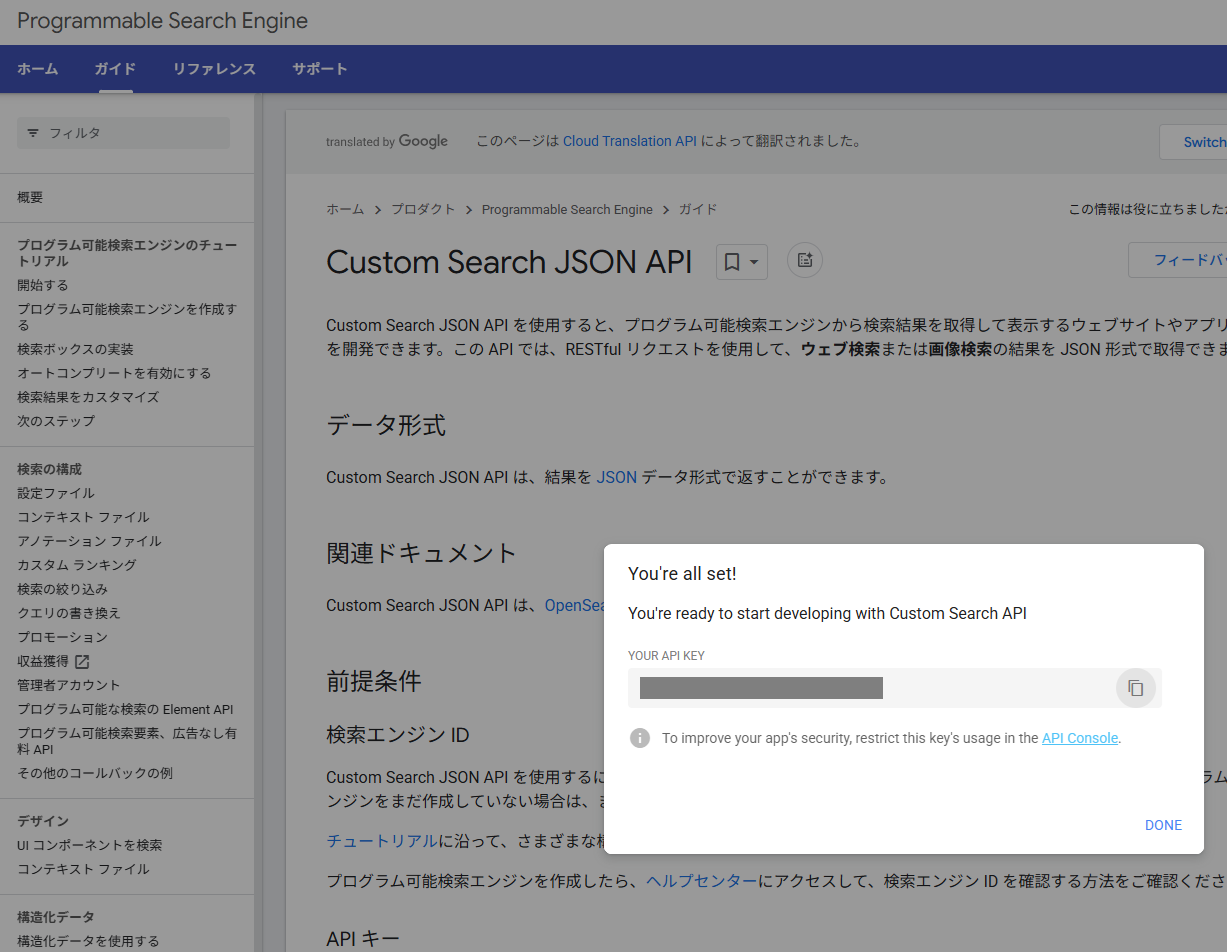
Task: Click the Google logo in the translation banner
Action: pos(424,141)
